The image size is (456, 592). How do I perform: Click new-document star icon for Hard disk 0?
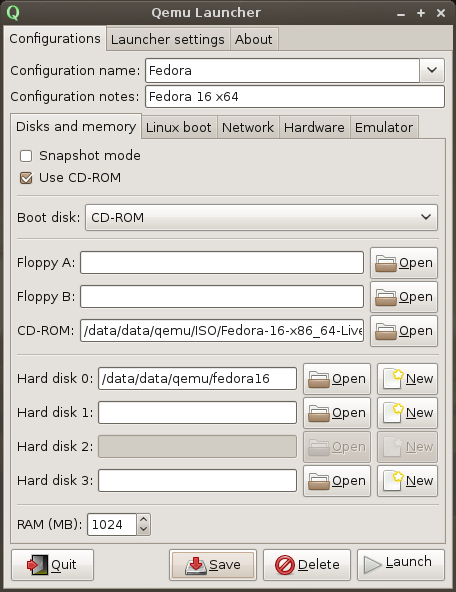393,379
